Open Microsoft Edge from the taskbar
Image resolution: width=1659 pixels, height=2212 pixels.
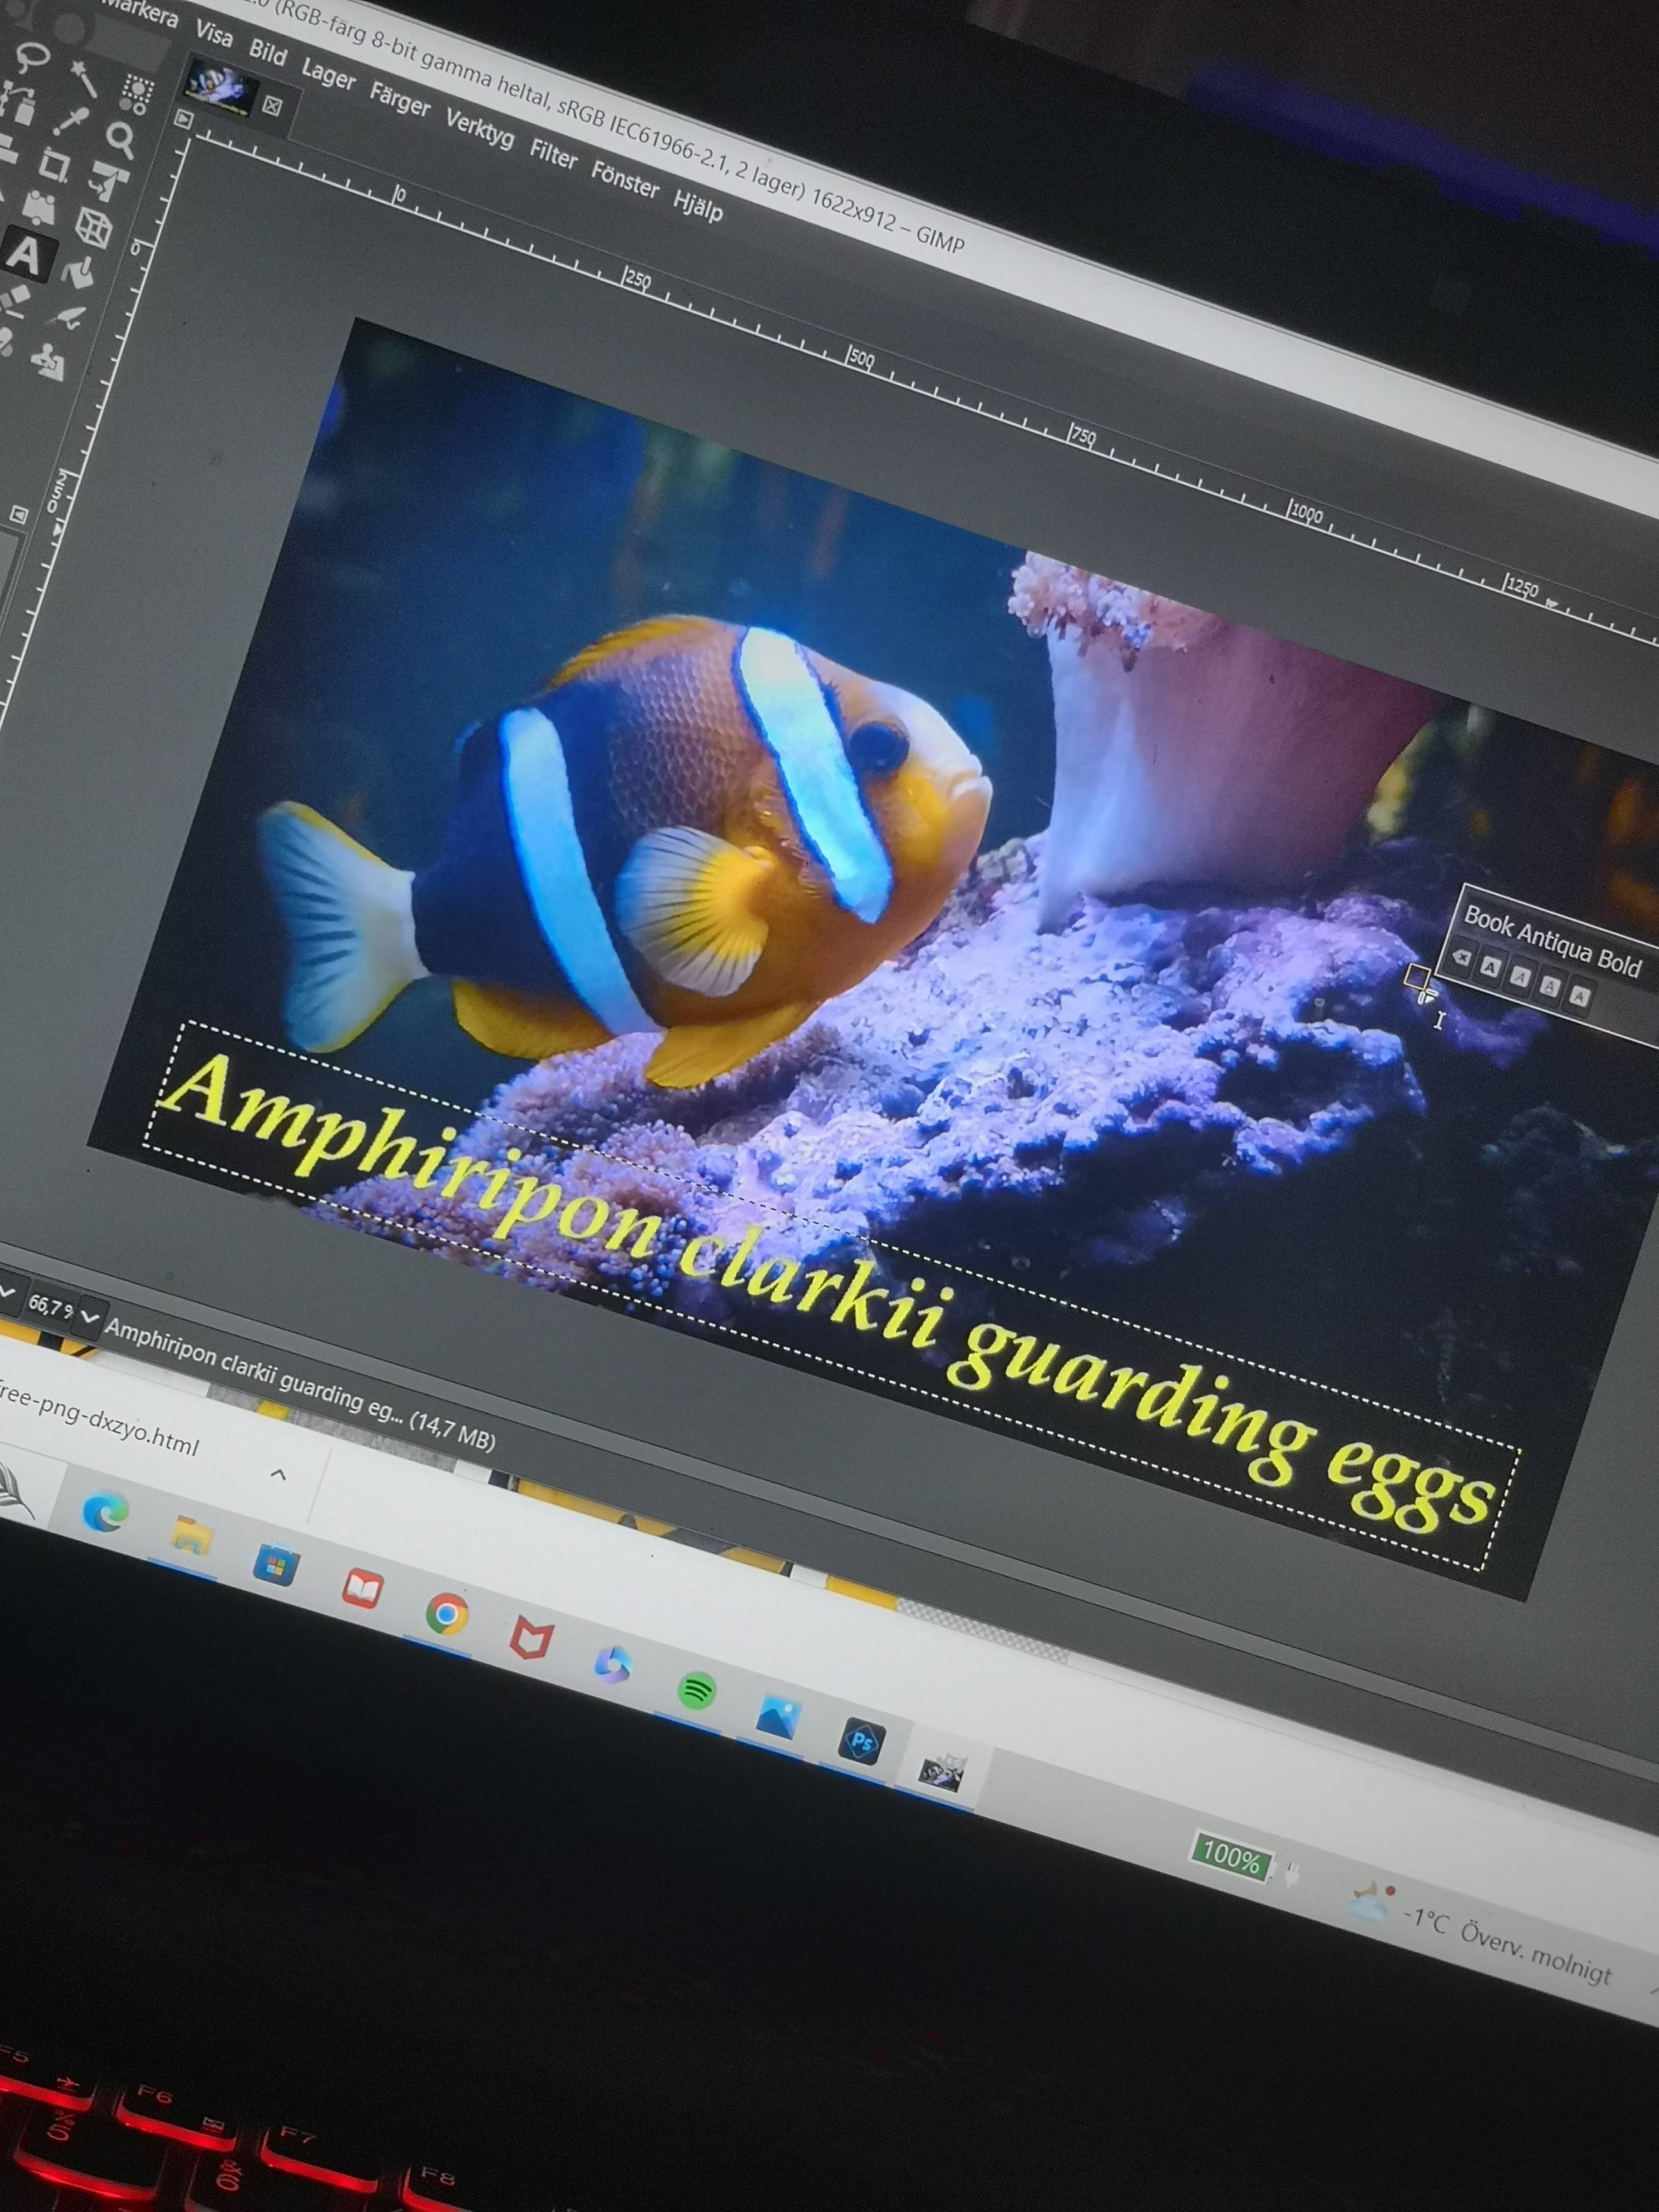[105, 1512]
